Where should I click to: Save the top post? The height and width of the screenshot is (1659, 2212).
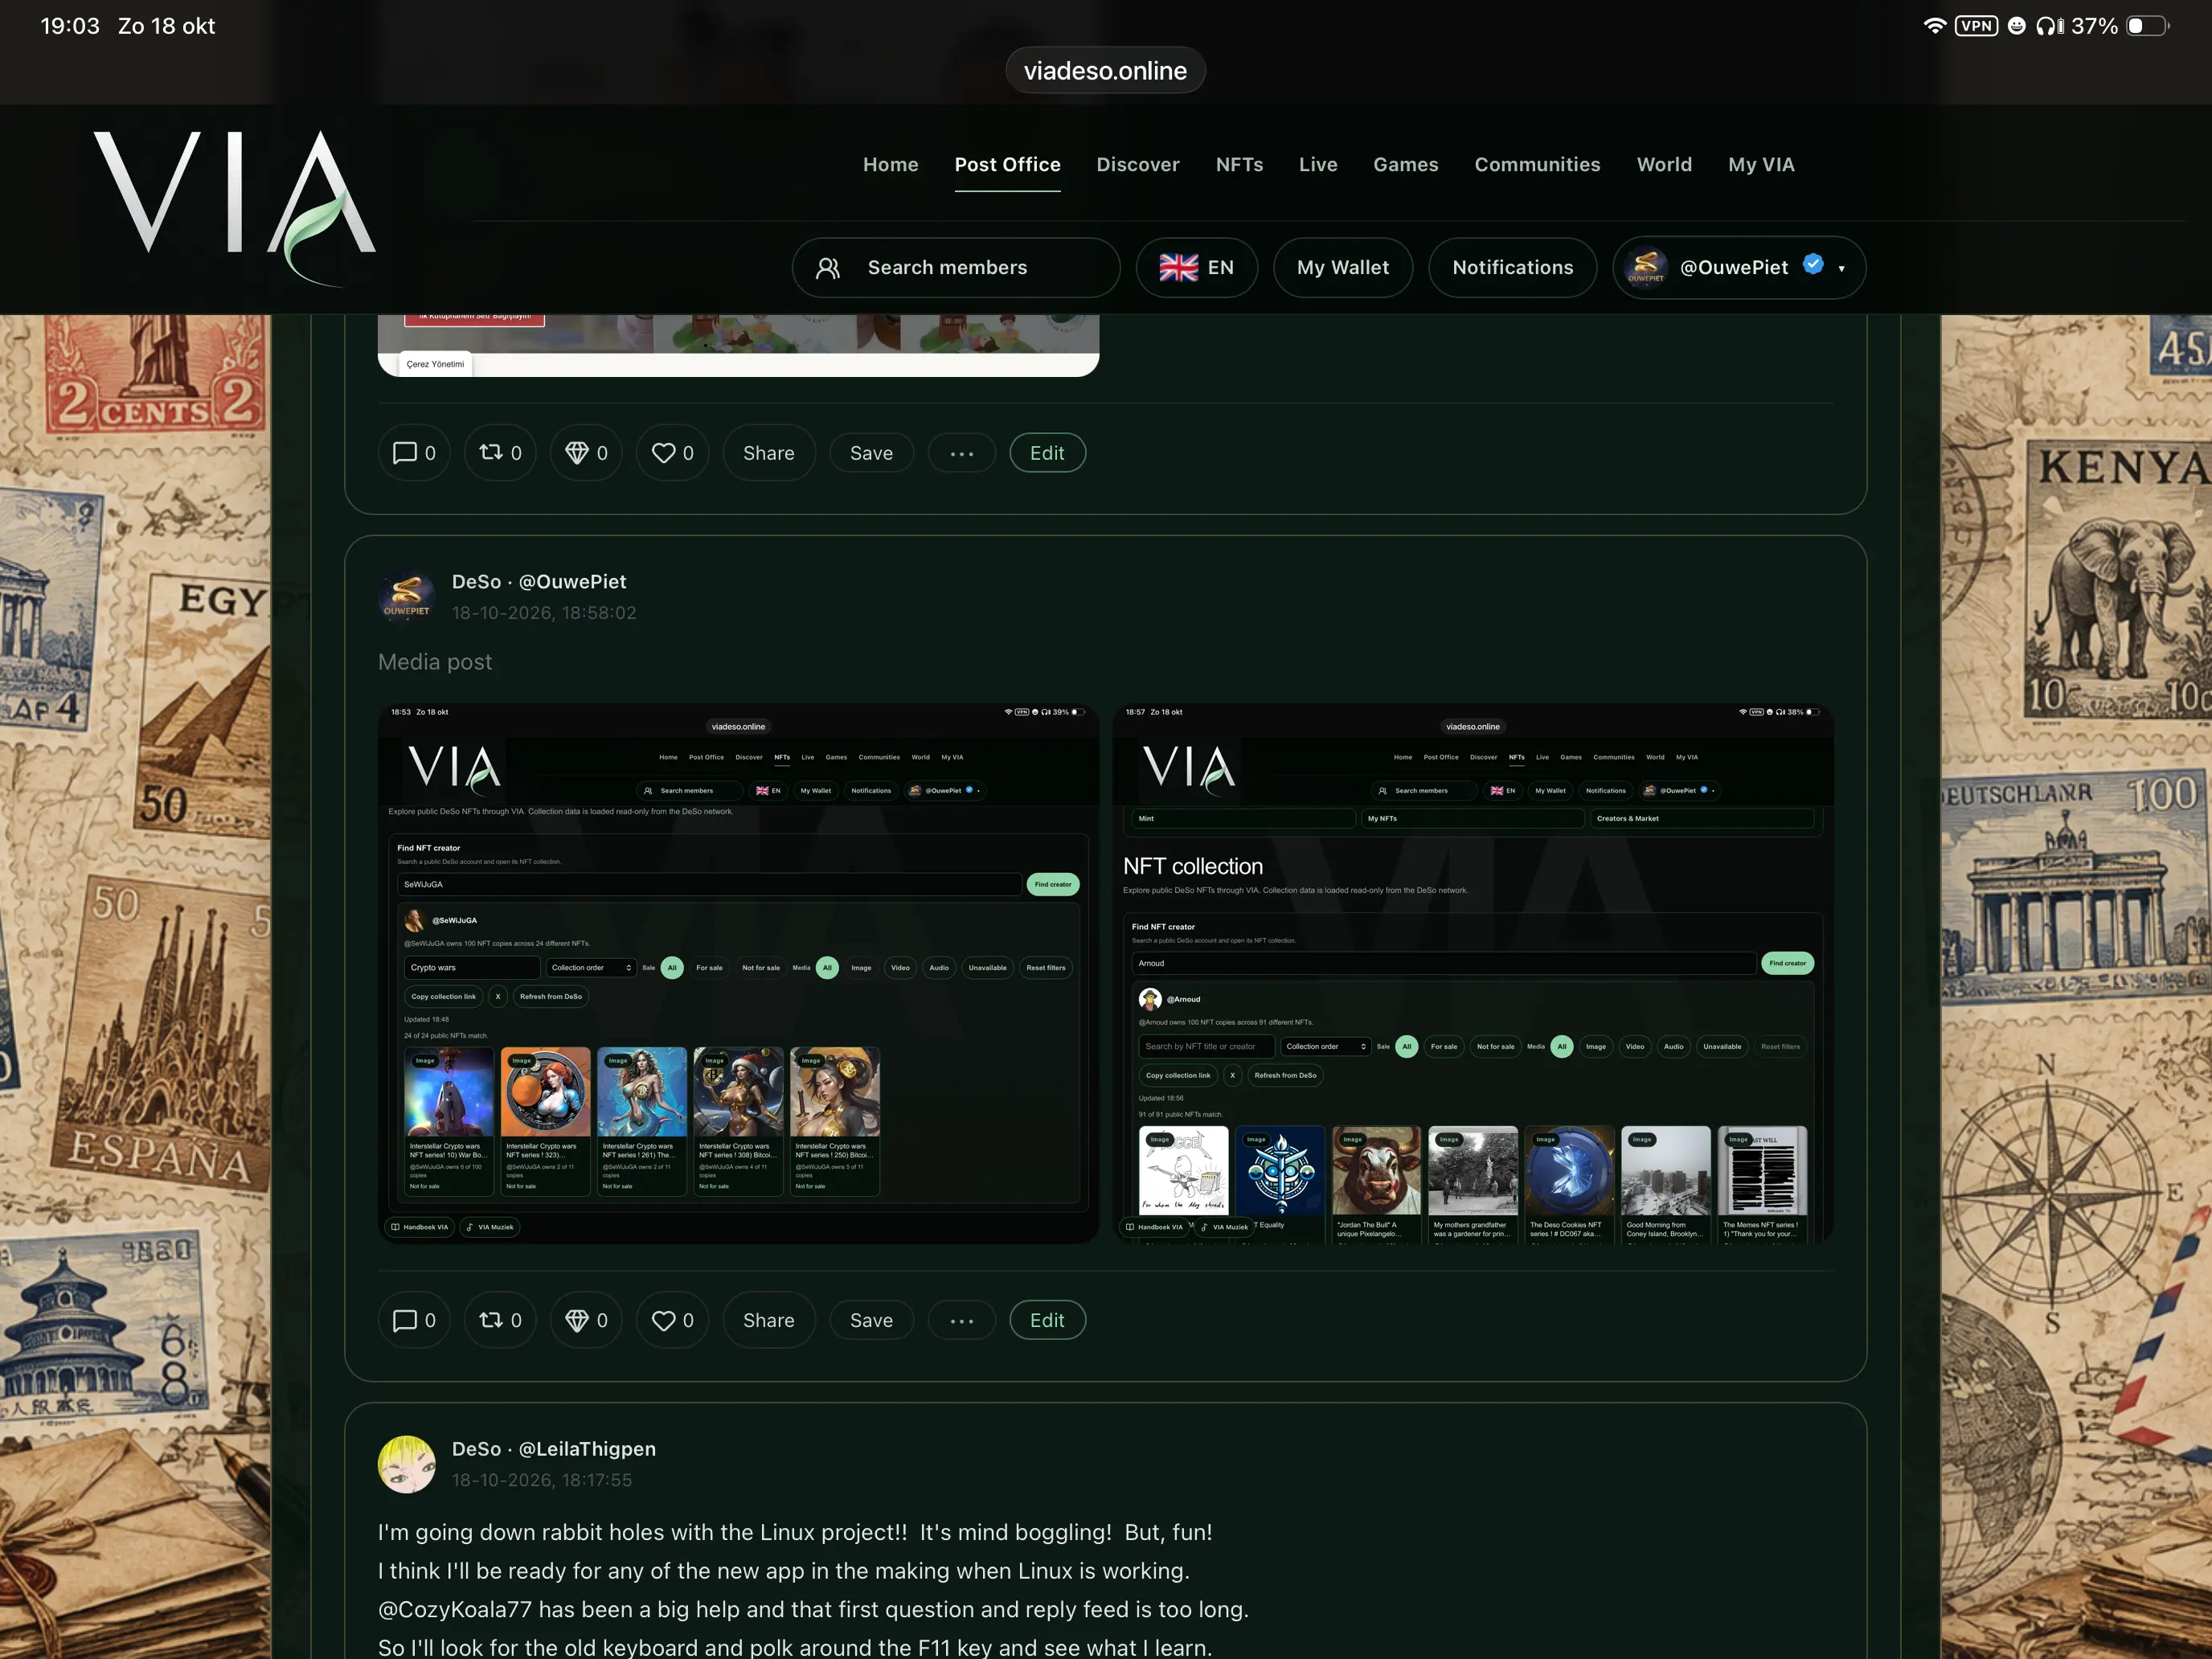871,453
